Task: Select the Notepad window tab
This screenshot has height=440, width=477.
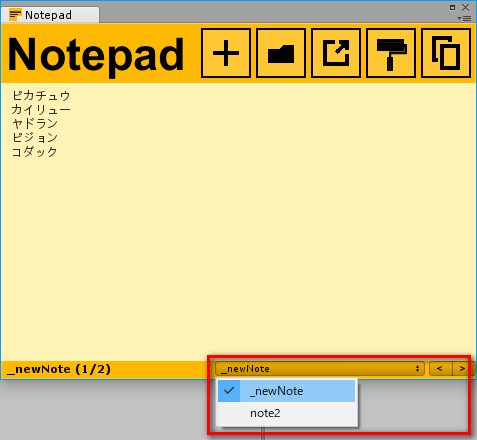Action: [x=50, y=15]
